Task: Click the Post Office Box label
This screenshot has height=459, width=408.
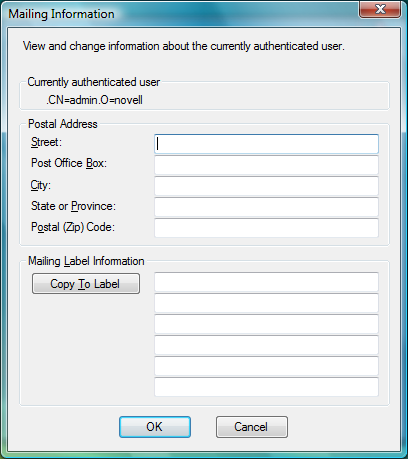Action: click(69, 163)
